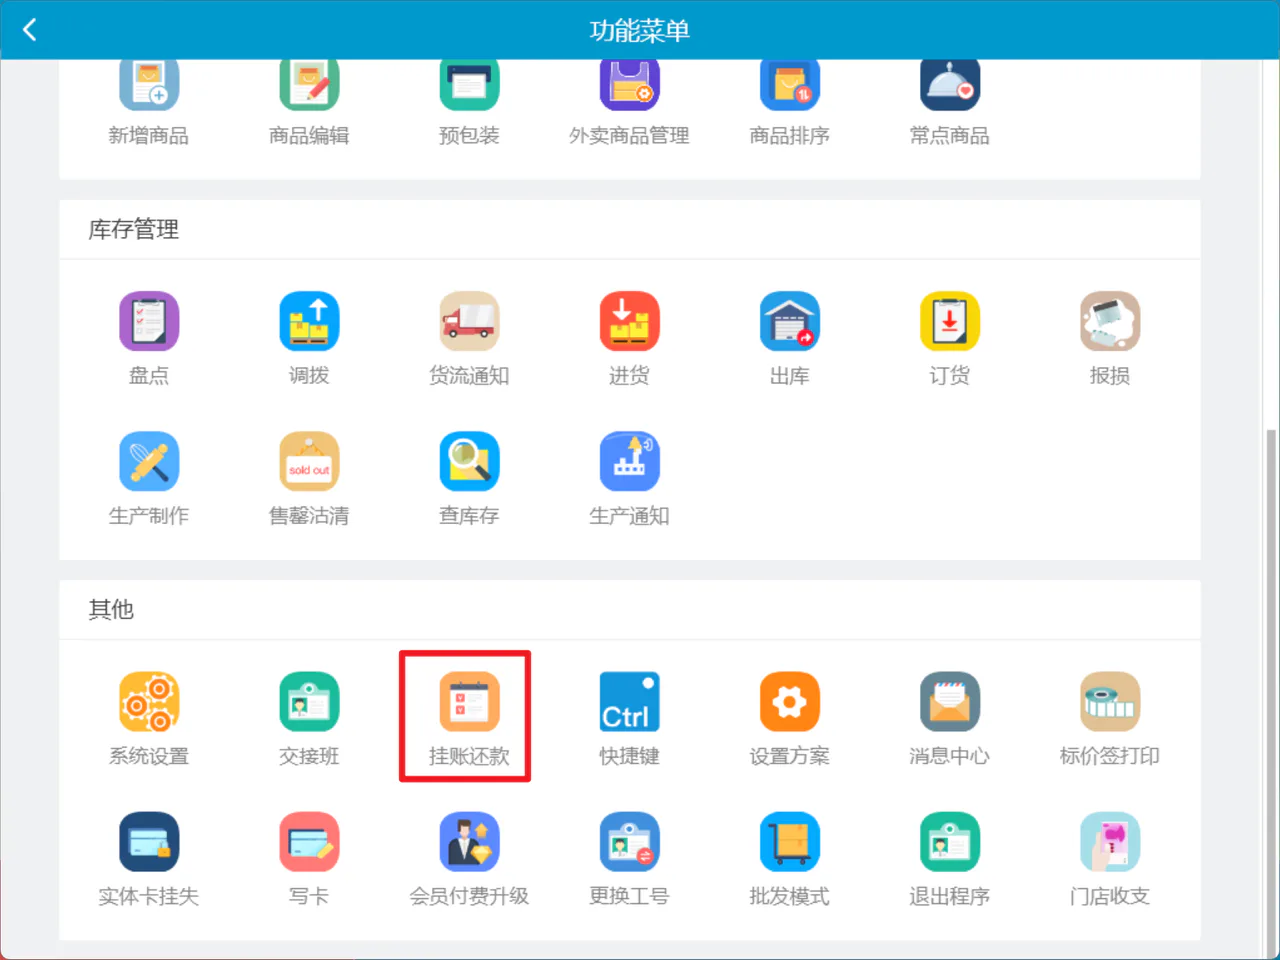Click the 功能菜单 title text
This screenshot has height=960, width=1280.
640,30
